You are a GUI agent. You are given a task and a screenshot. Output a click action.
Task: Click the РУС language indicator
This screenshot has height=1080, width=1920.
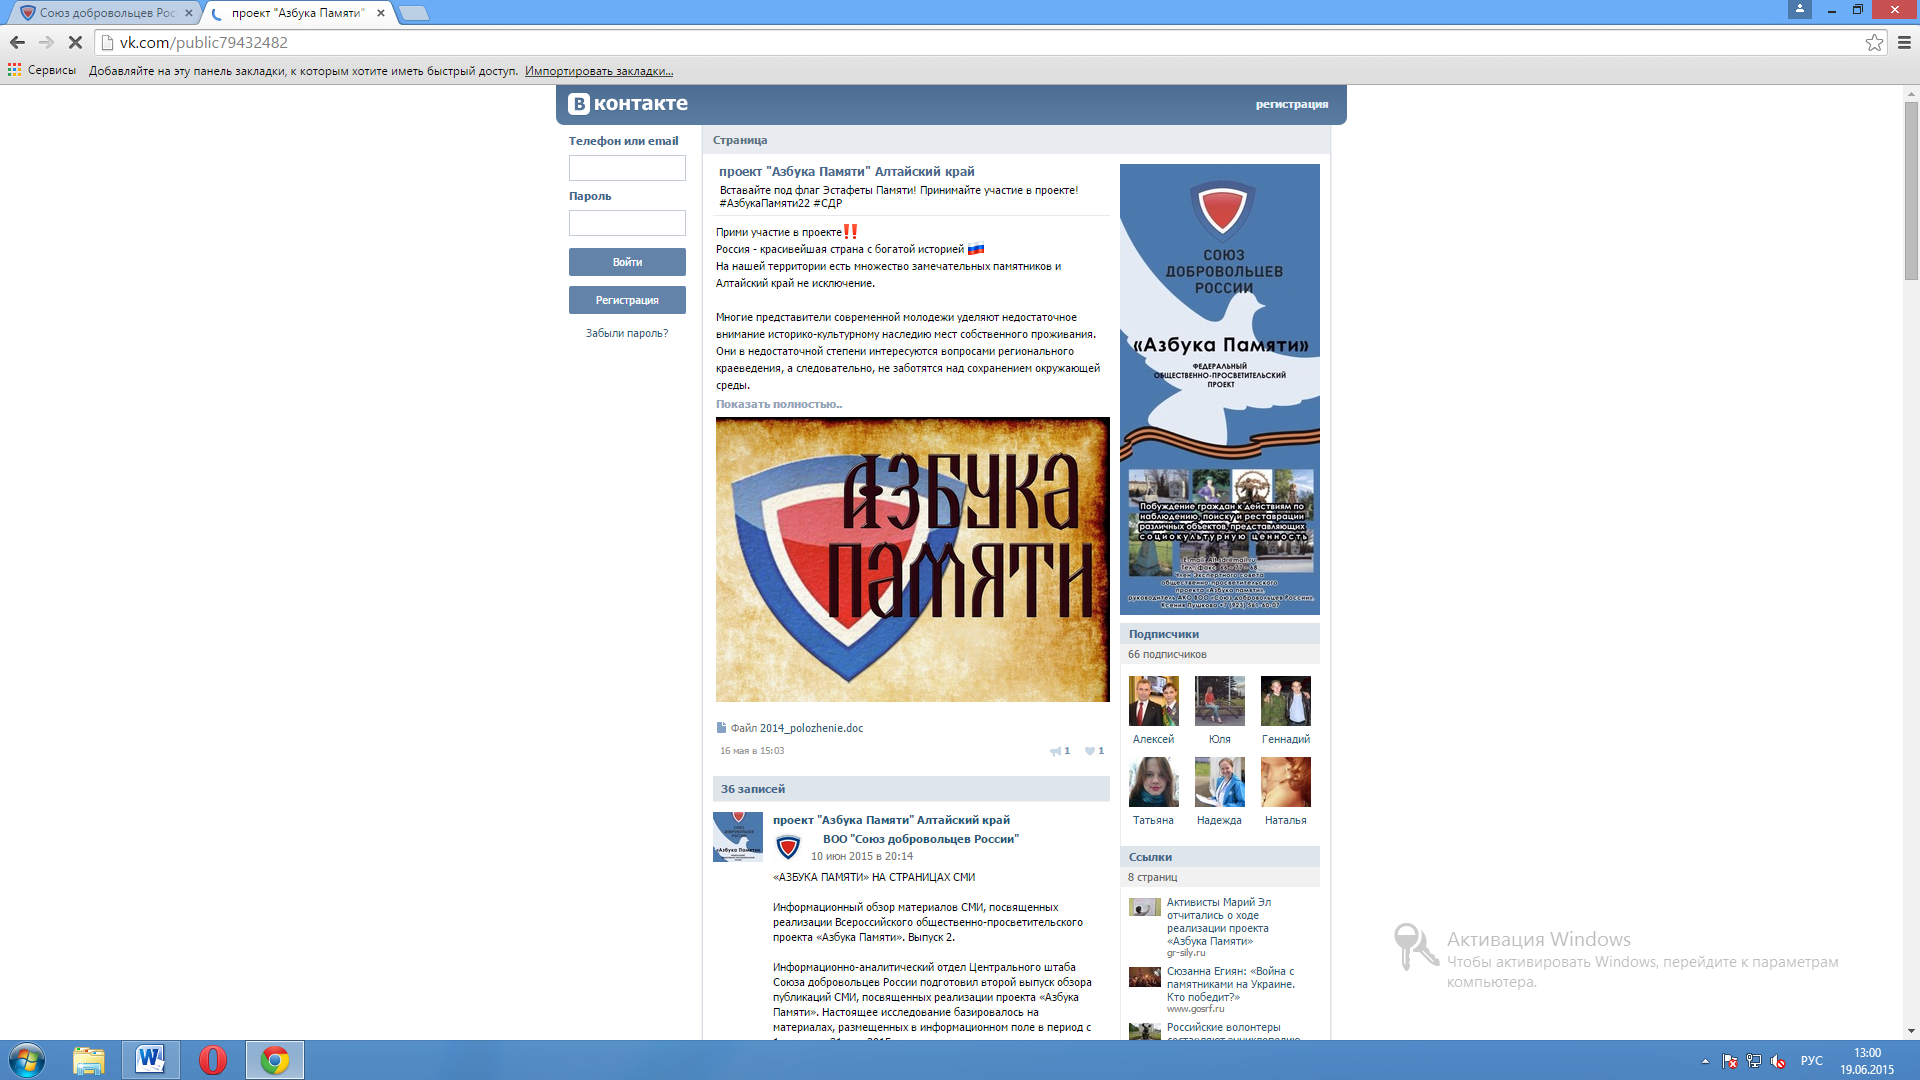click(1812, 1061)
